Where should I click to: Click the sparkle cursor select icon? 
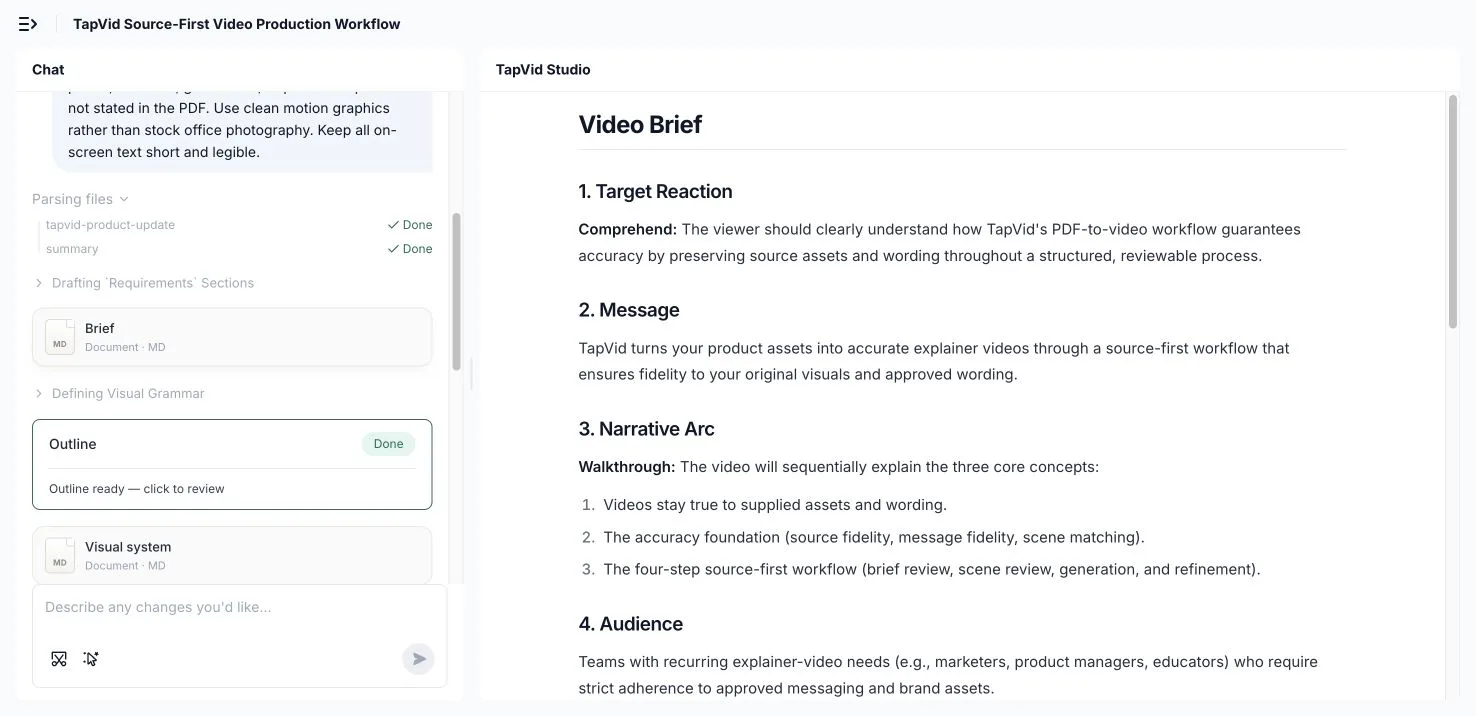(x=91, y=658)
